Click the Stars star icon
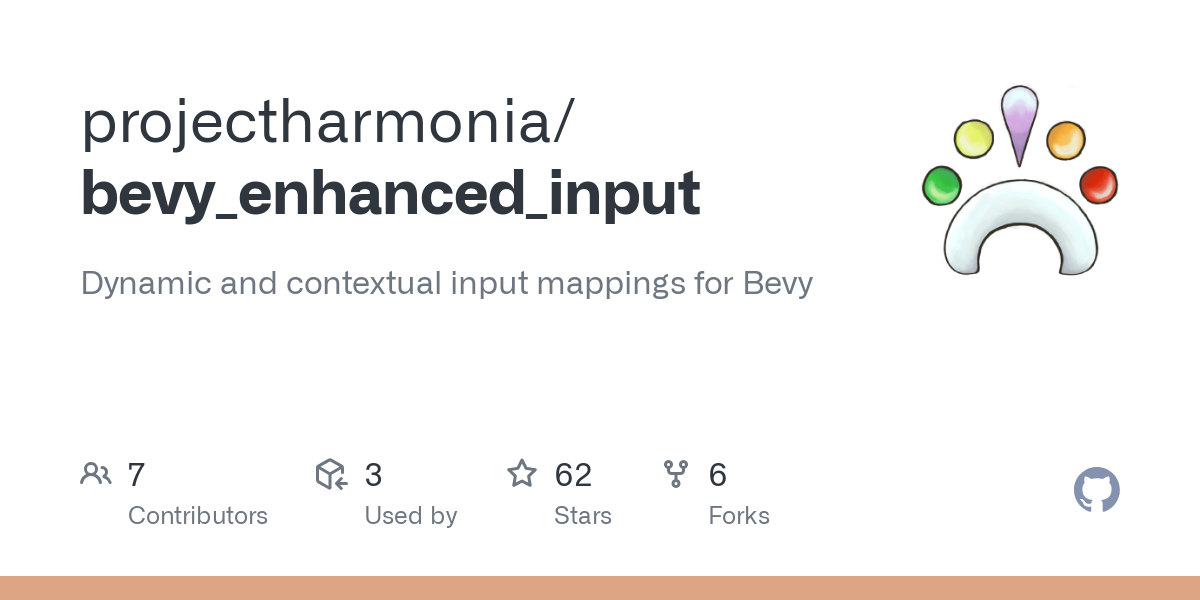The width and height of the screenshot is (1200, 600). click(522, 474)
